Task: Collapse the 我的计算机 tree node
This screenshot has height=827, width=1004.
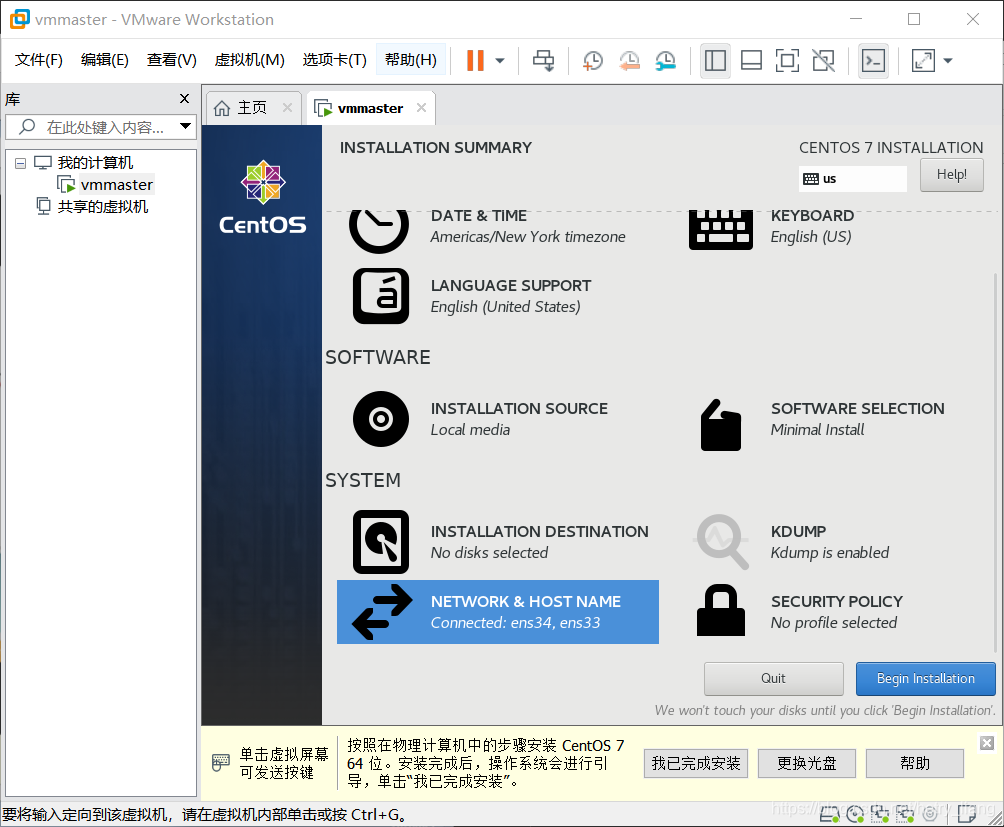Action: coord(20,163)
